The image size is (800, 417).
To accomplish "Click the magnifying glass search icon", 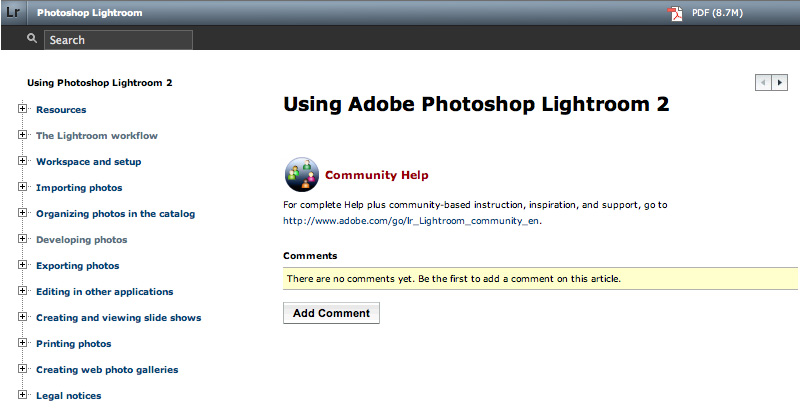I will (32, 38).
